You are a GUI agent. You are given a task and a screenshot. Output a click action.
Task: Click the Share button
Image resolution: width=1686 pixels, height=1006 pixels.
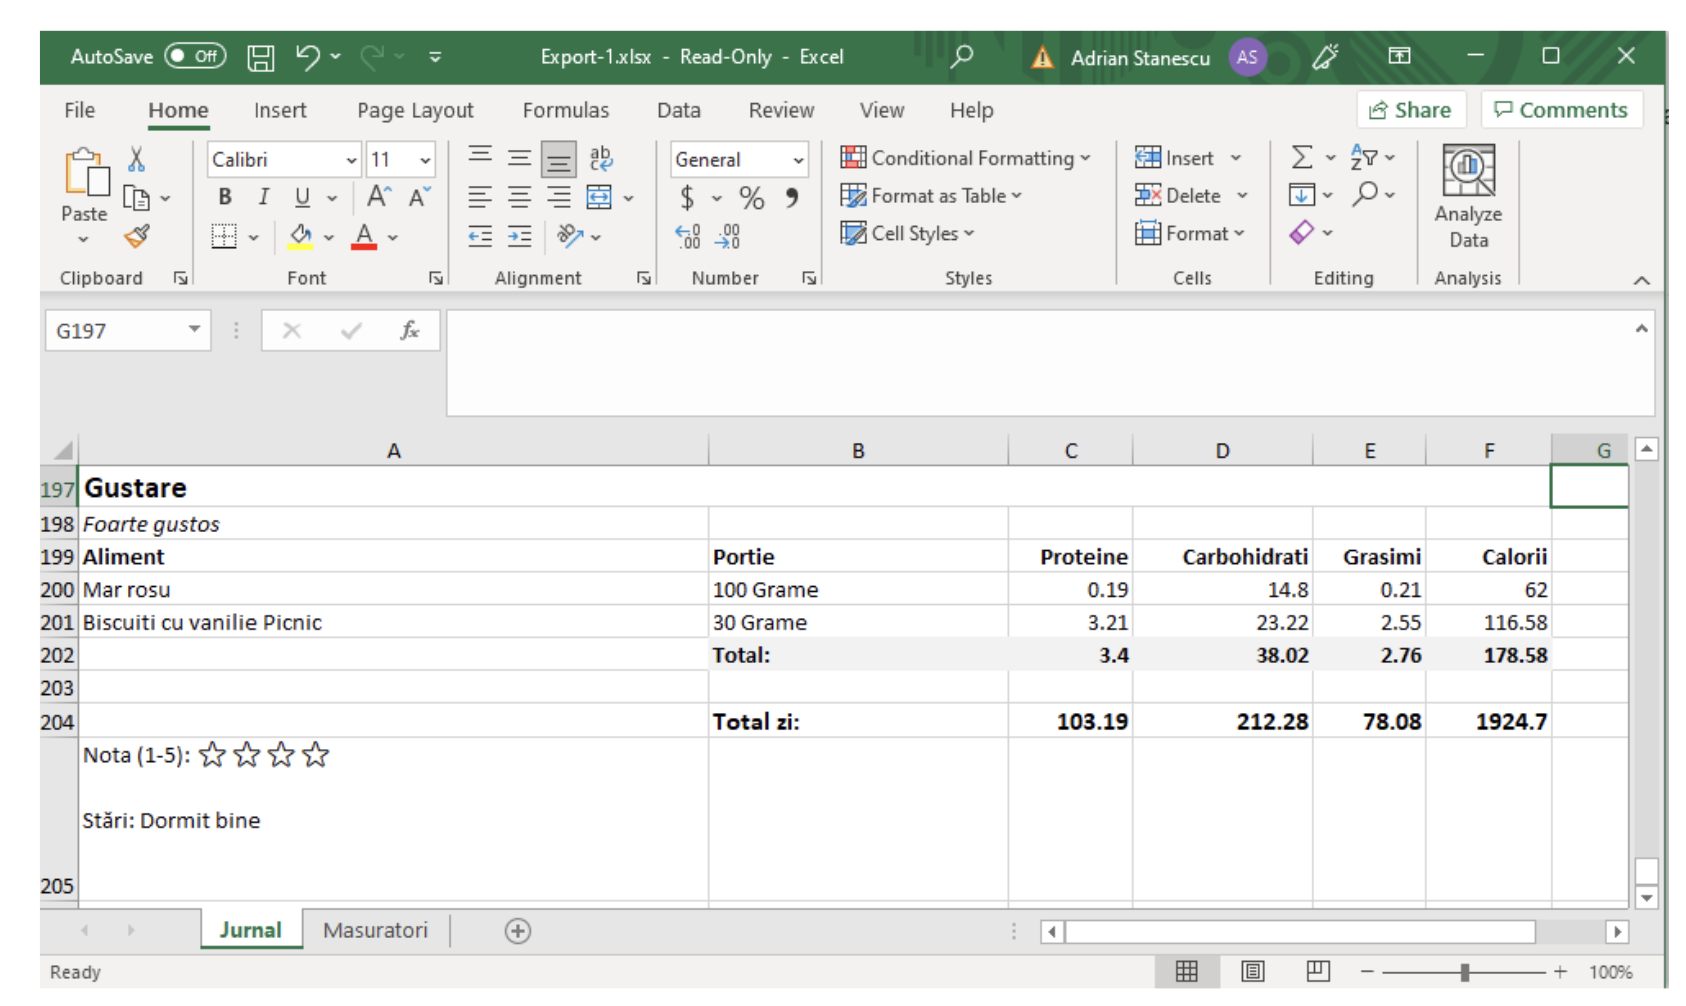click(1410, 110)
